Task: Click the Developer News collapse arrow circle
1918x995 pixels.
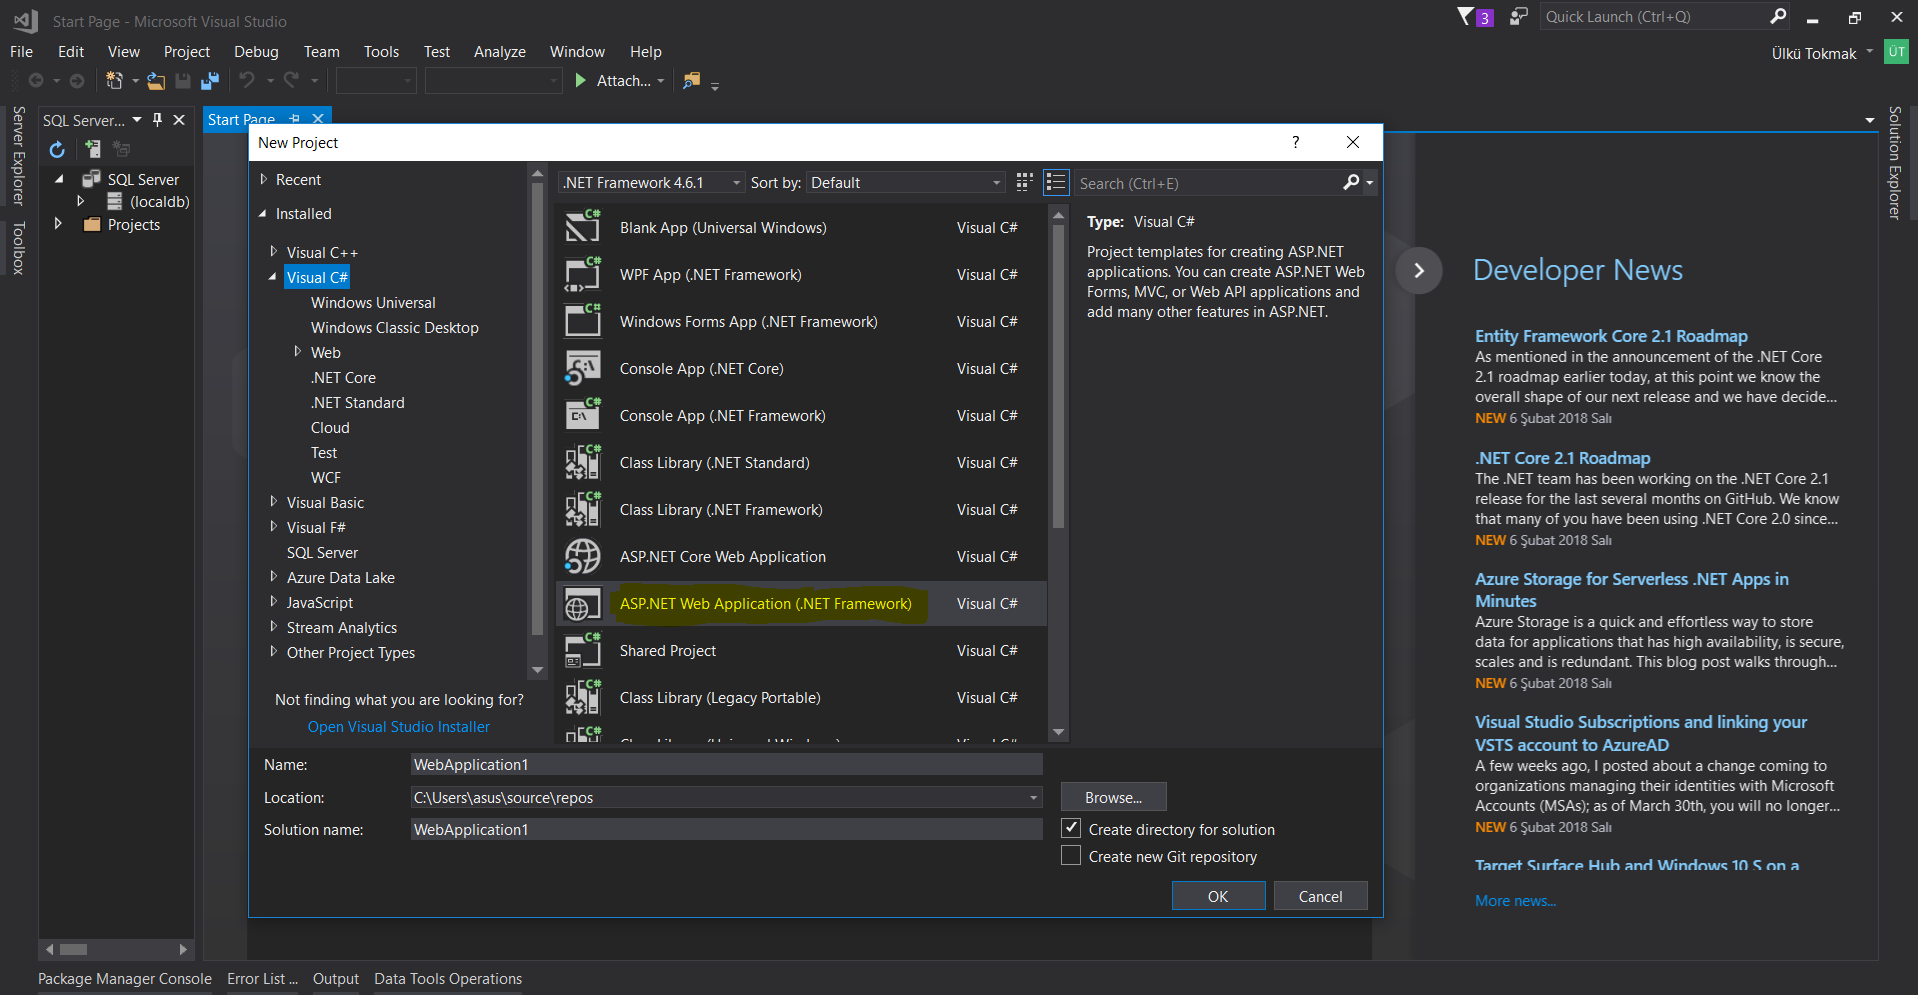Action: click(x=1419, y=270)
